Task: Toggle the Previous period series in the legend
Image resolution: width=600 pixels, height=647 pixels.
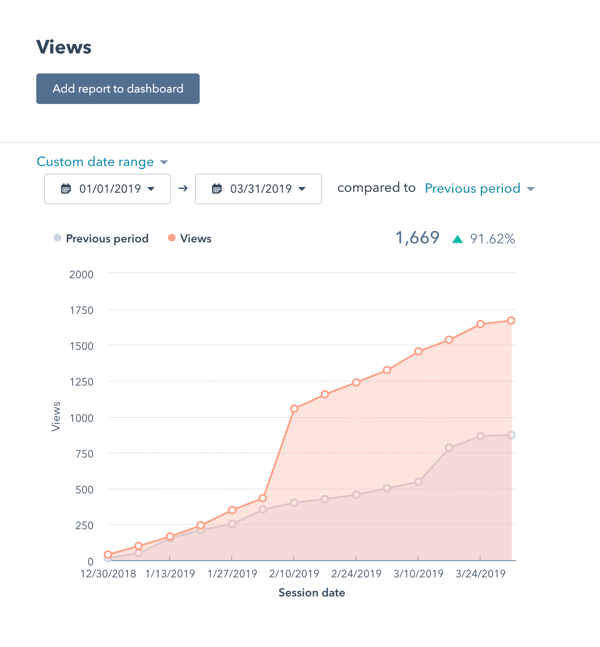Action: click(107, 239)
